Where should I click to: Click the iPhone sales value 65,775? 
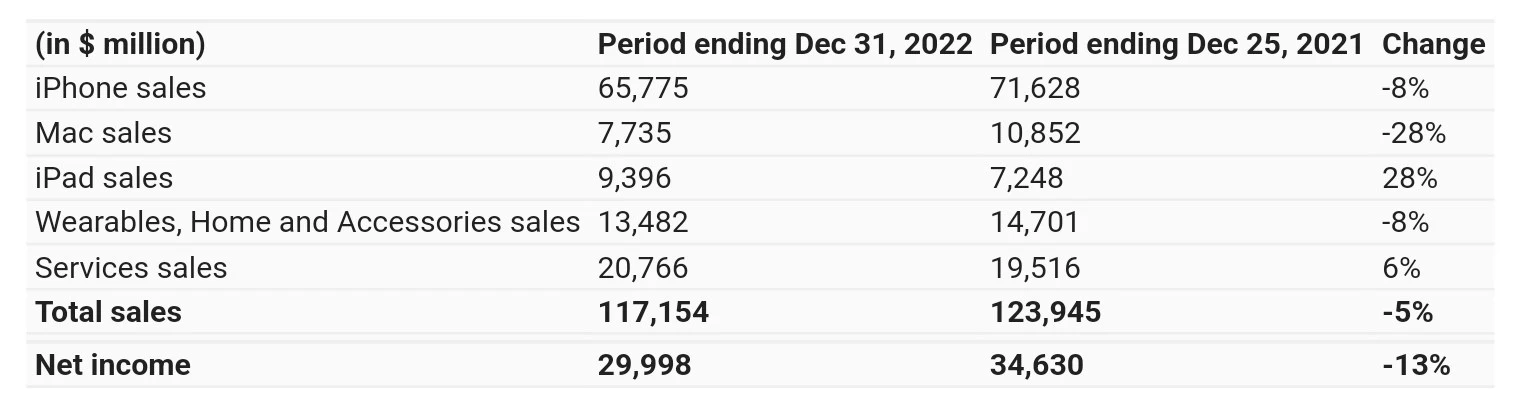click(x=643, y=88)
